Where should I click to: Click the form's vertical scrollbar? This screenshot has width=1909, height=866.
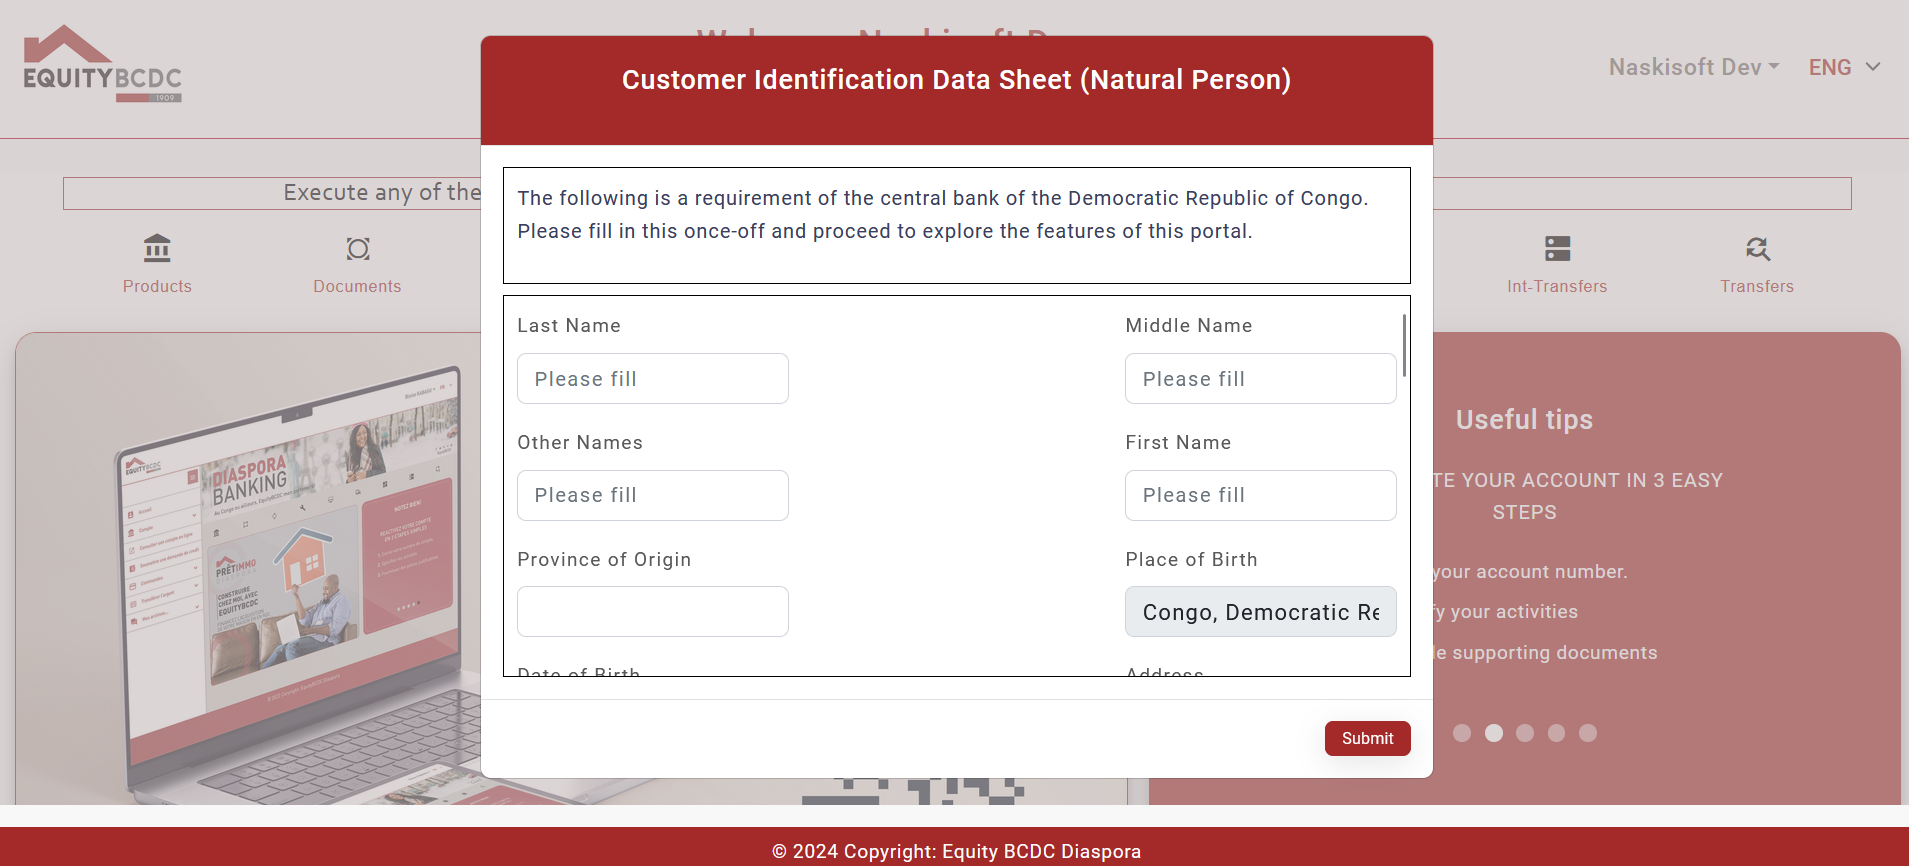point(1404,346)
